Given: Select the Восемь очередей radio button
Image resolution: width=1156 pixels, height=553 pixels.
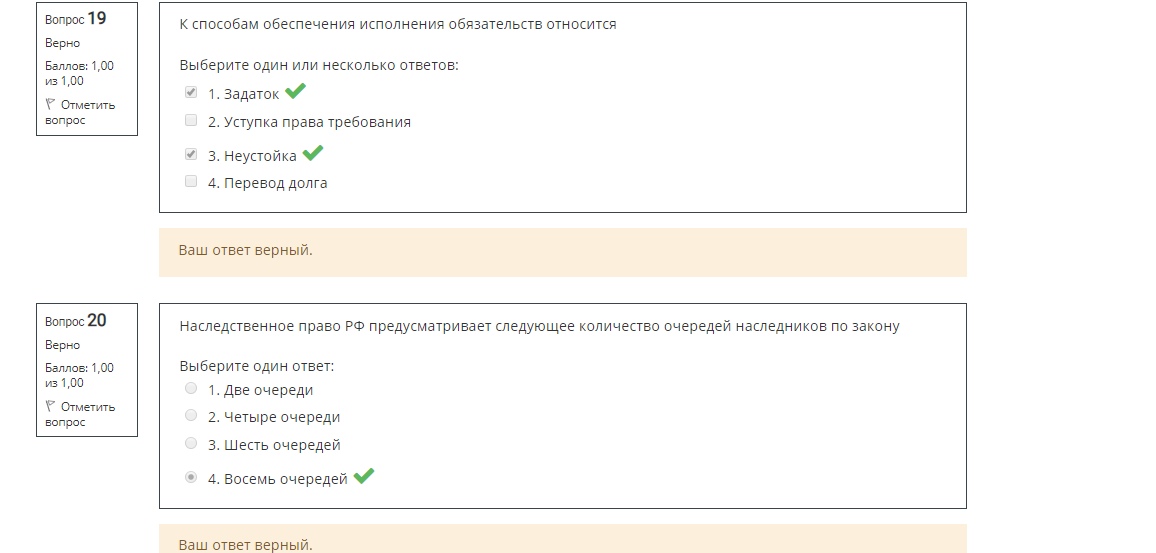Looking at the screenshot, I should [x=191, y=478].
